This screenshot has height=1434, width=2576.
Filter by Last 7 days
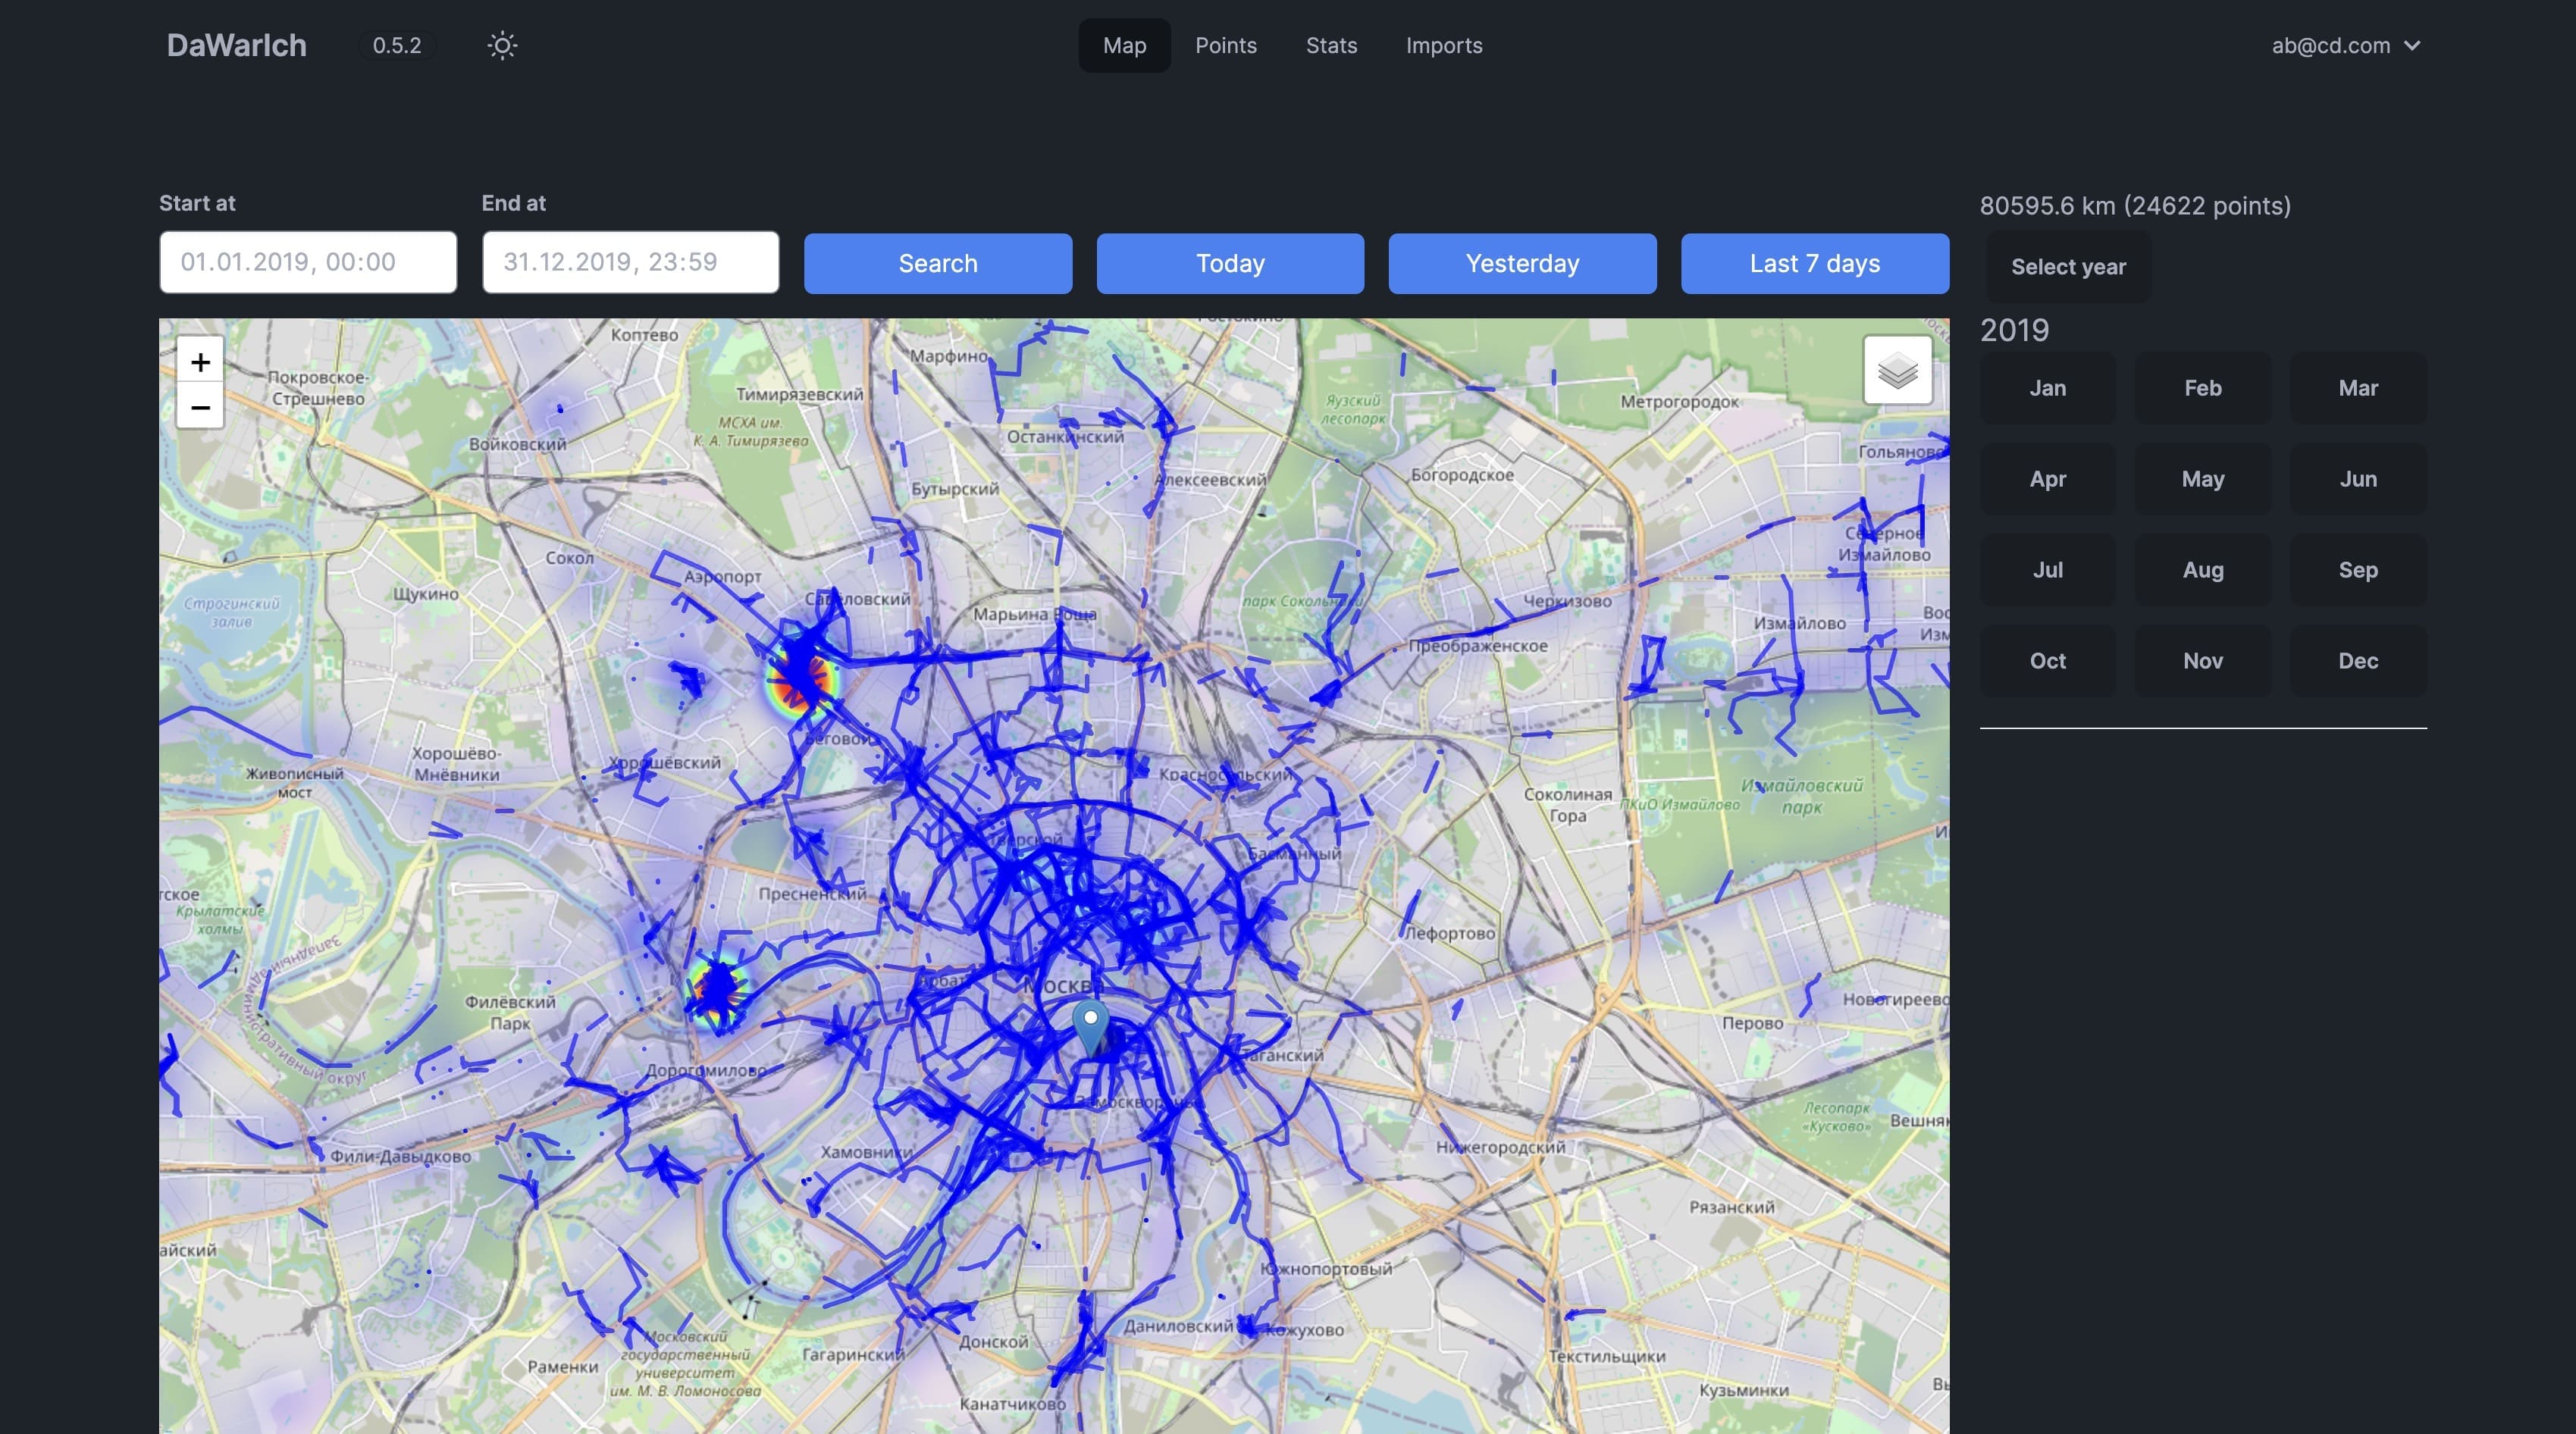[x=1814, y=264]
